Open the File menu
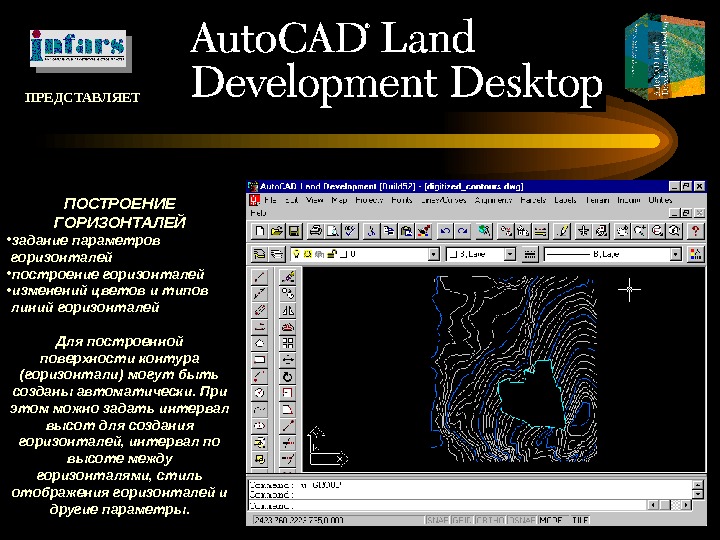 click(x=270, y=200)
